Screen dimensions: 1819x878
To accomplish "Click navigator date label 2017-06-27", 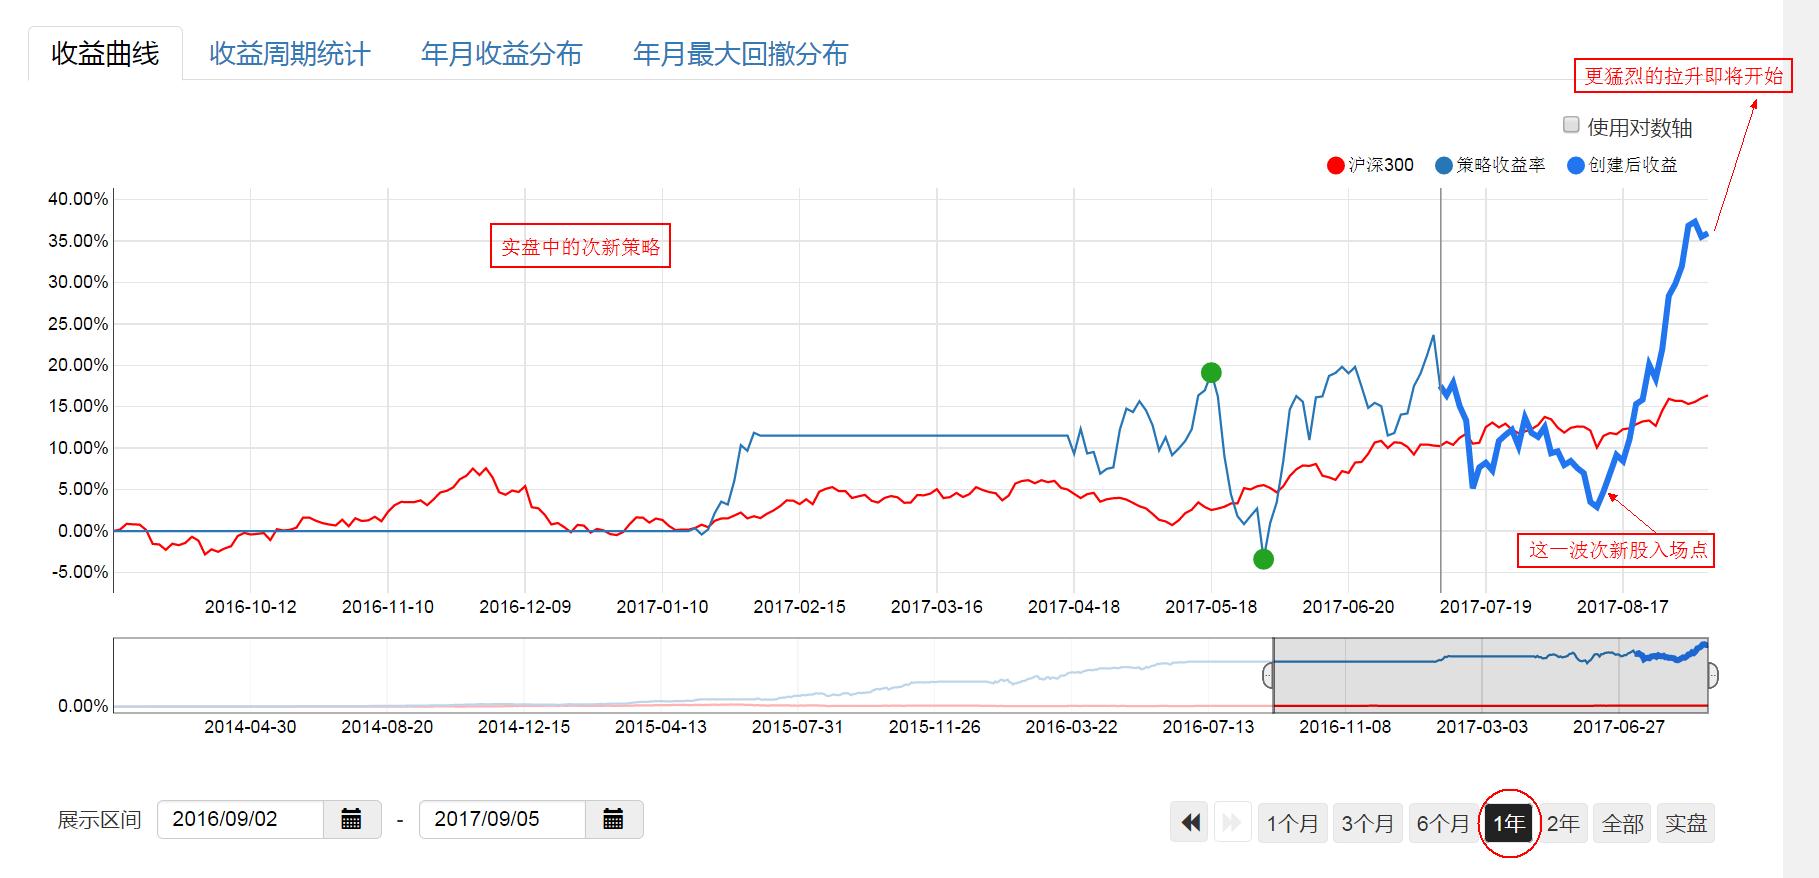I will [1619, 727].
